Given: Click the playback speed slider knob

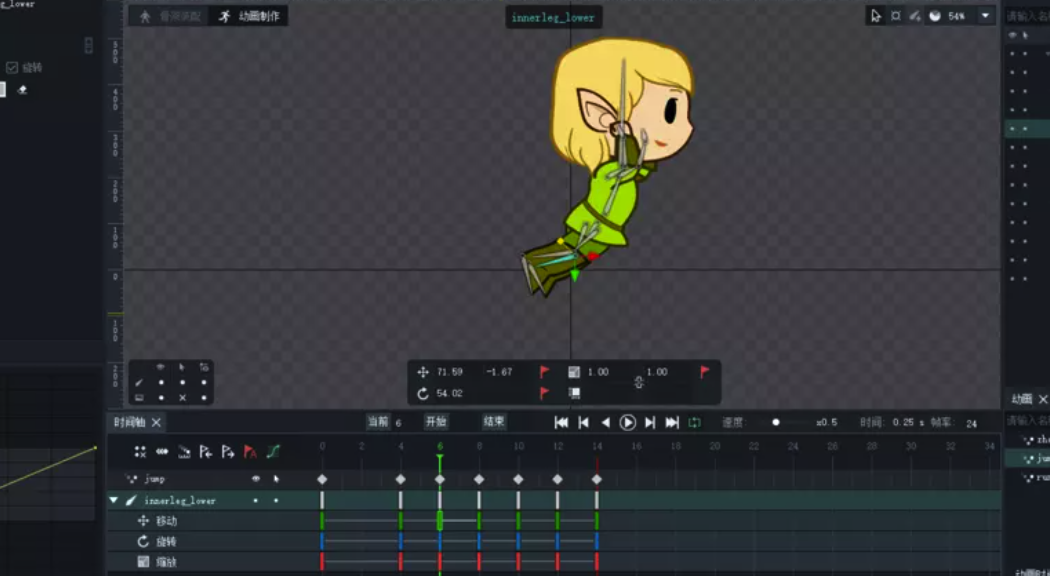Looking at the screenshot, I should 775,423.
